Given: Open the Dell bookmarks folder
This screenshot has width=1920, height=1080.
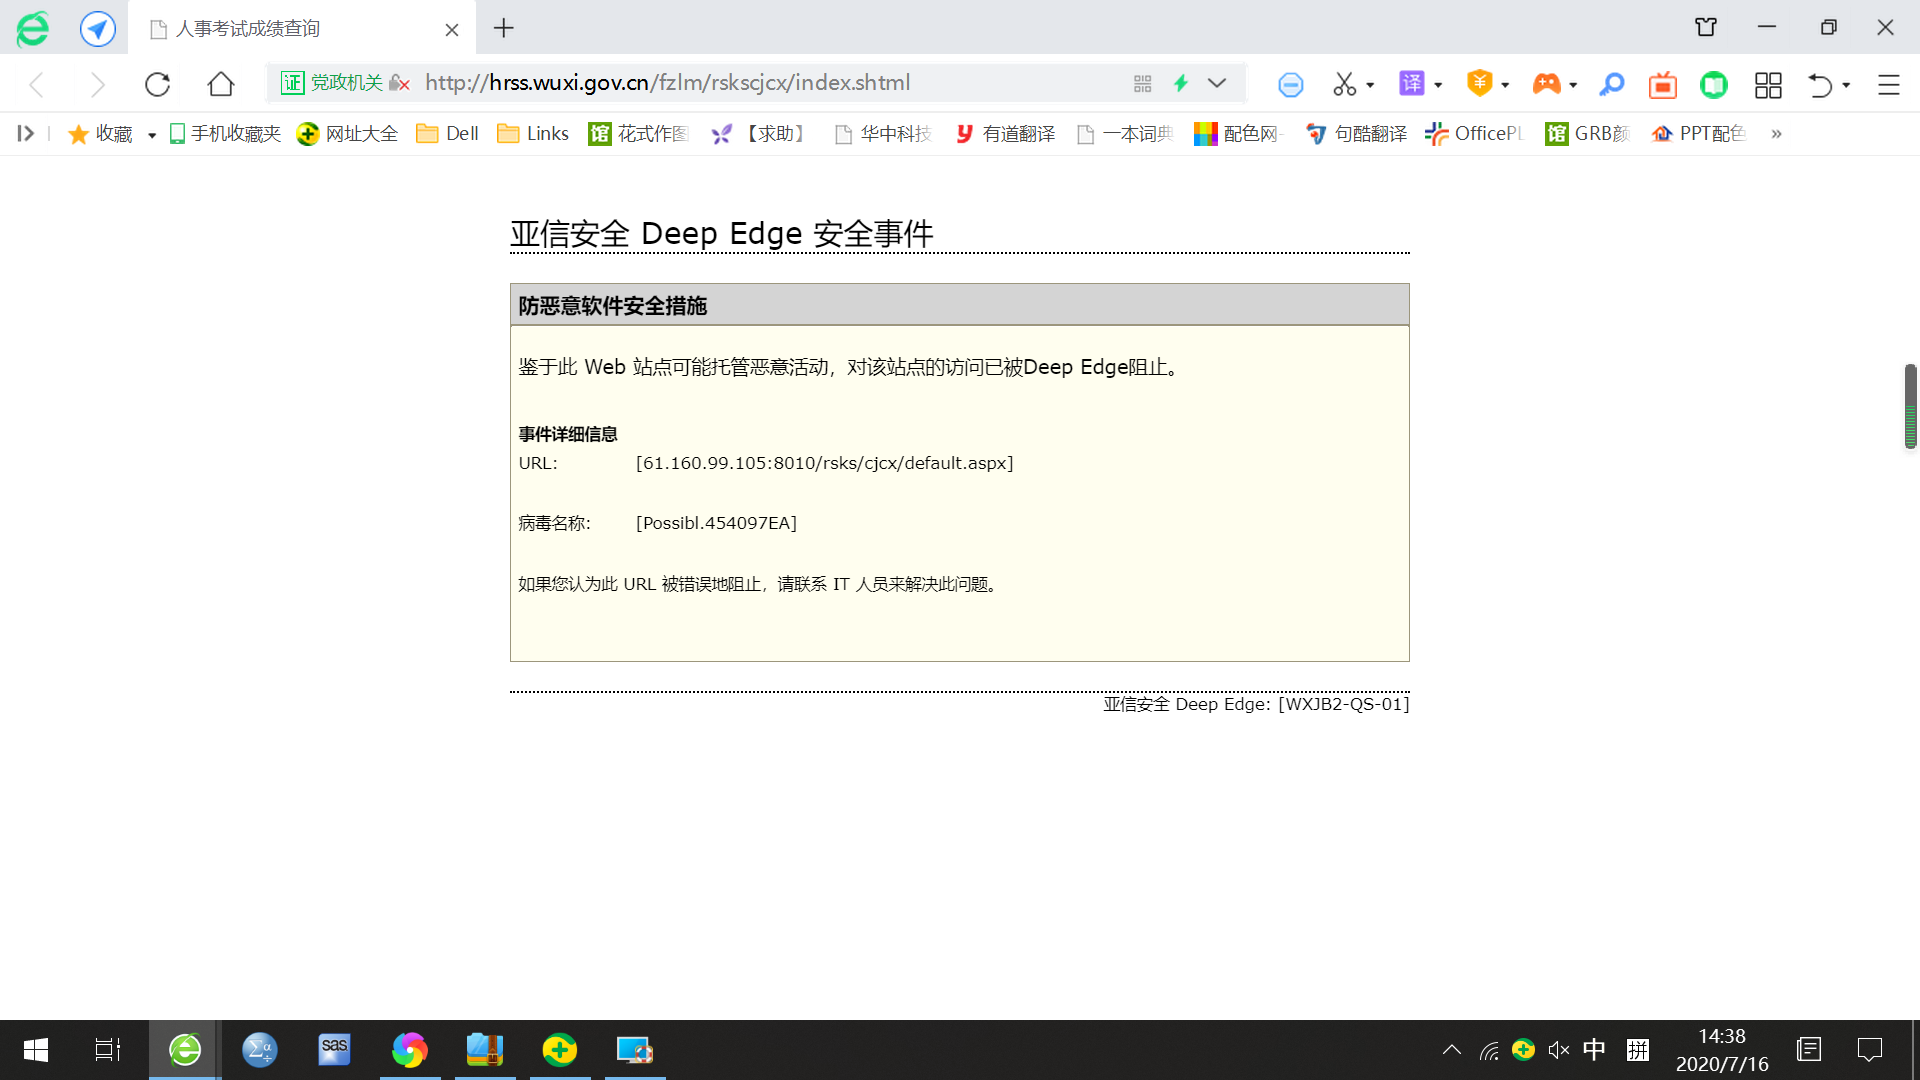Looking at the screenshot, I should click(x=447, y=133).
